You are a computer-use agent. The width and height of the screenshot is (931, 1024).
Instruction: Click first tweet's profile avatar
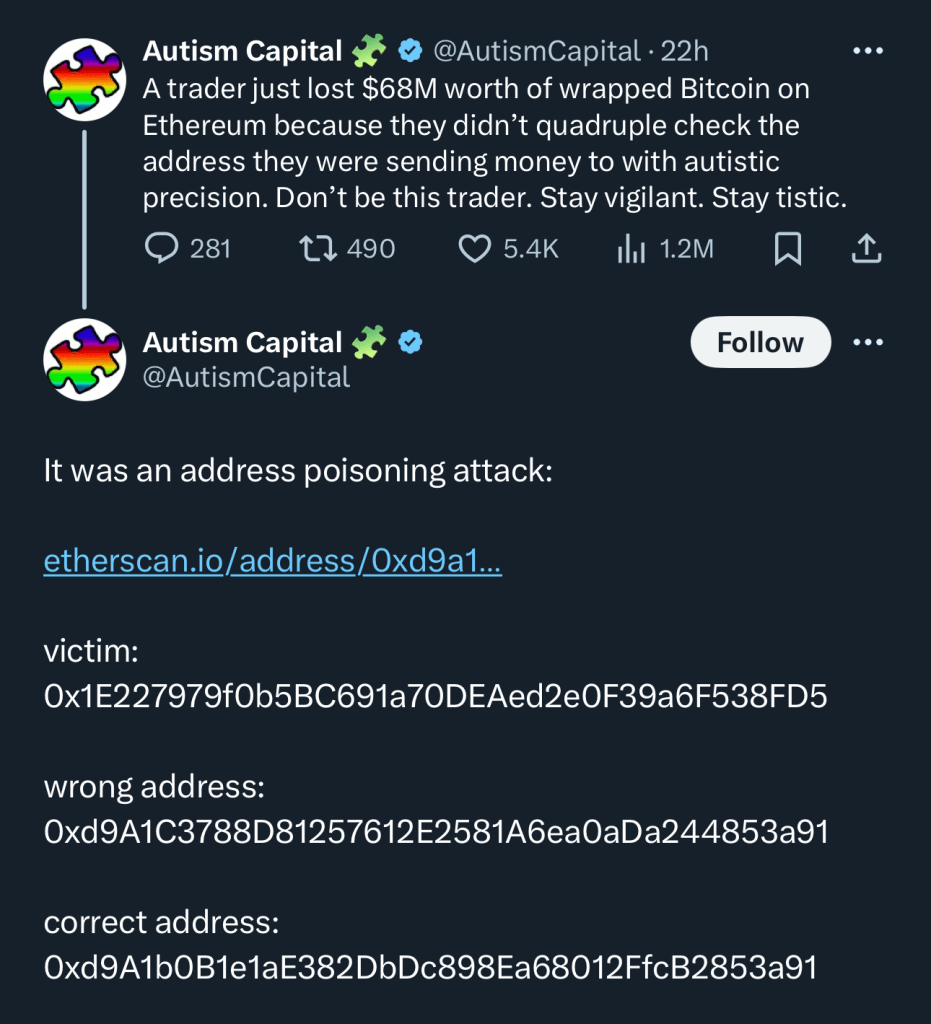pyautogui.click(x=83, y=81)
